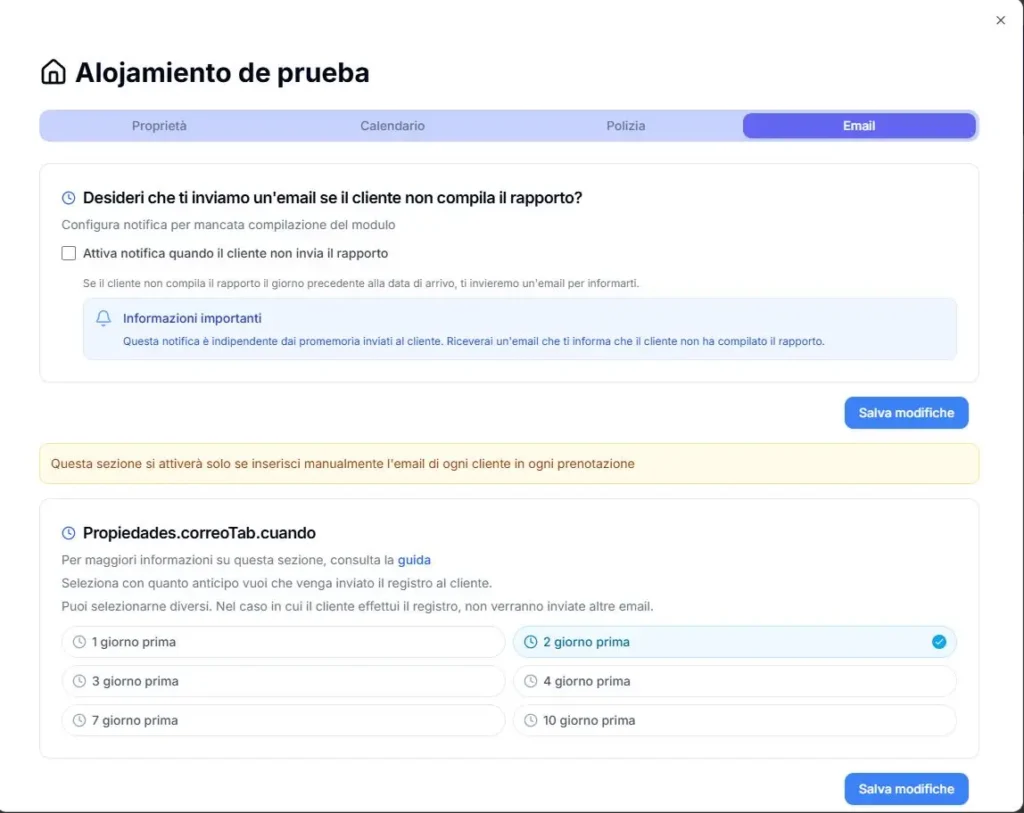Open the 'guida' link

414,560
